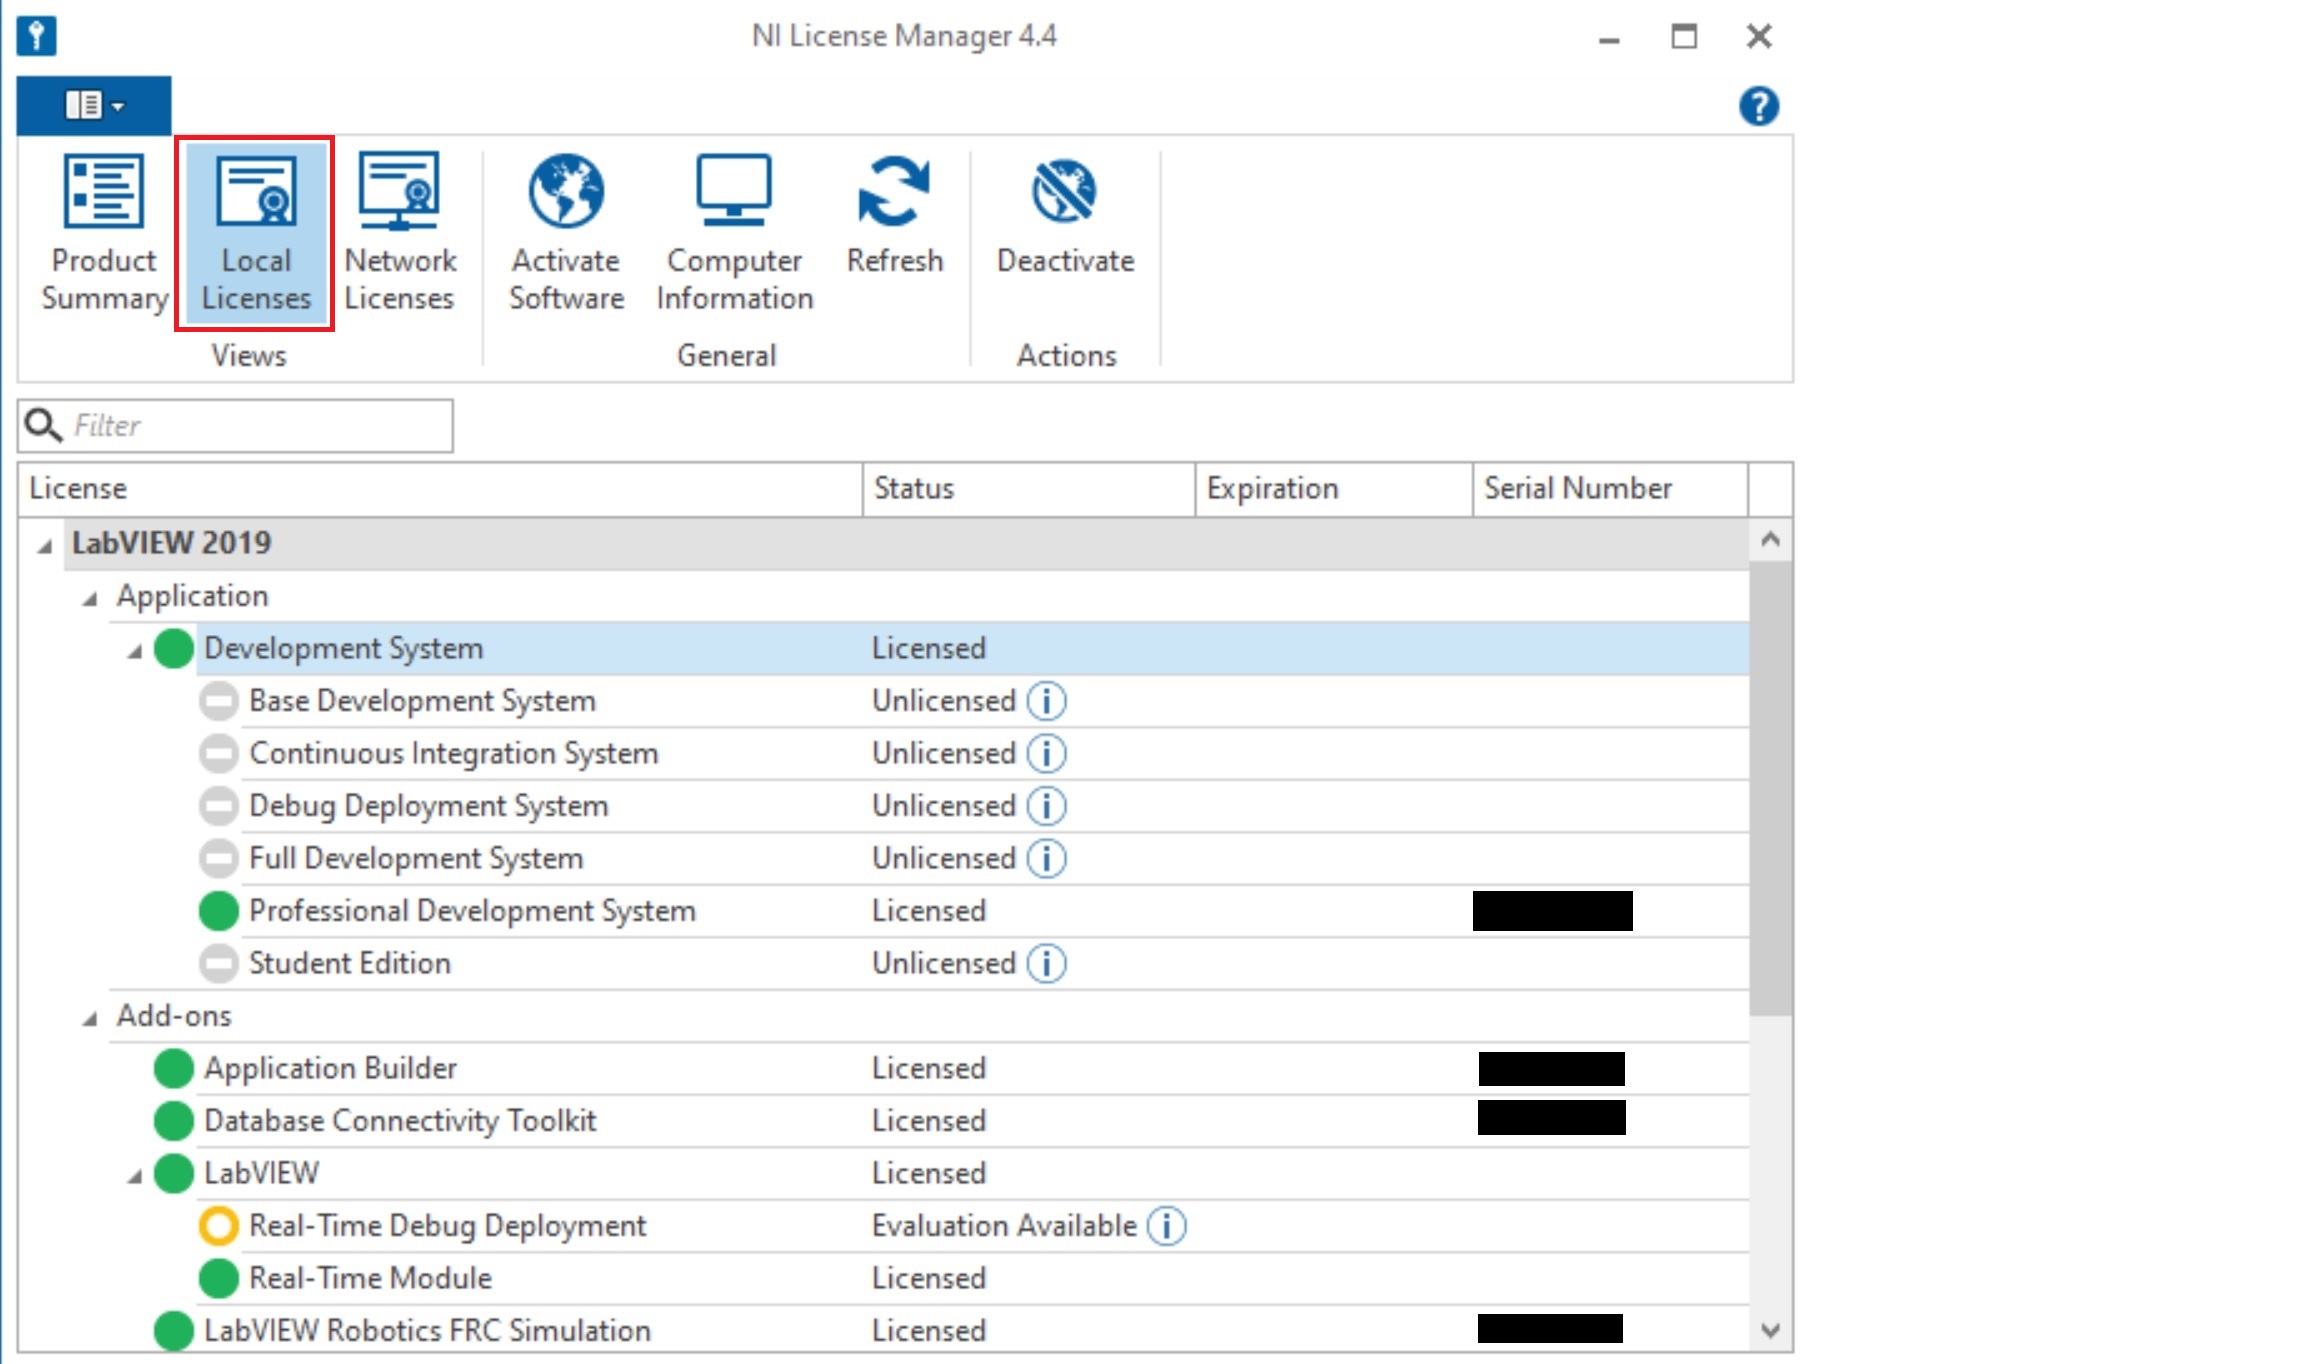2304x1364 pixels.
Task: Sort by the Expiration column header
Action: [1334, 489]
